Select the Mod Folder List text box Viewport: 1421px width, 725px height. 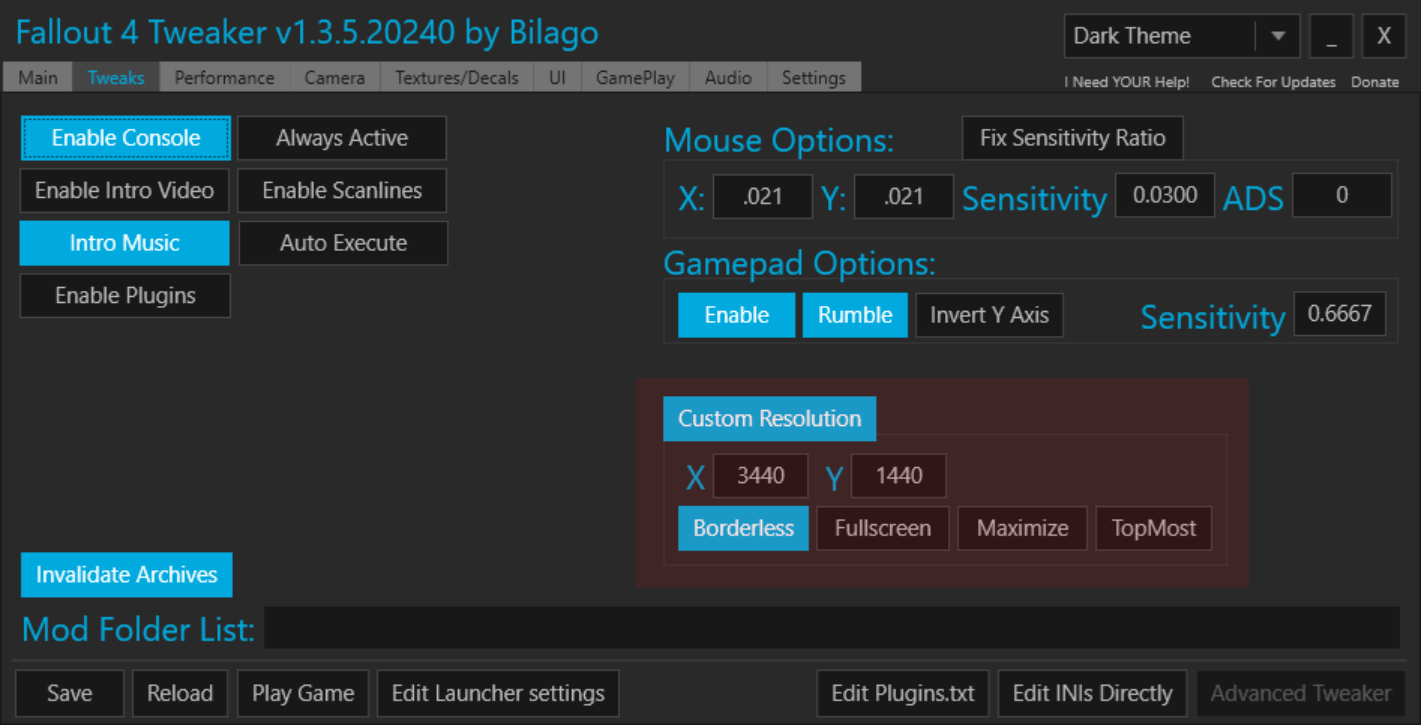[x=832, y=628]
